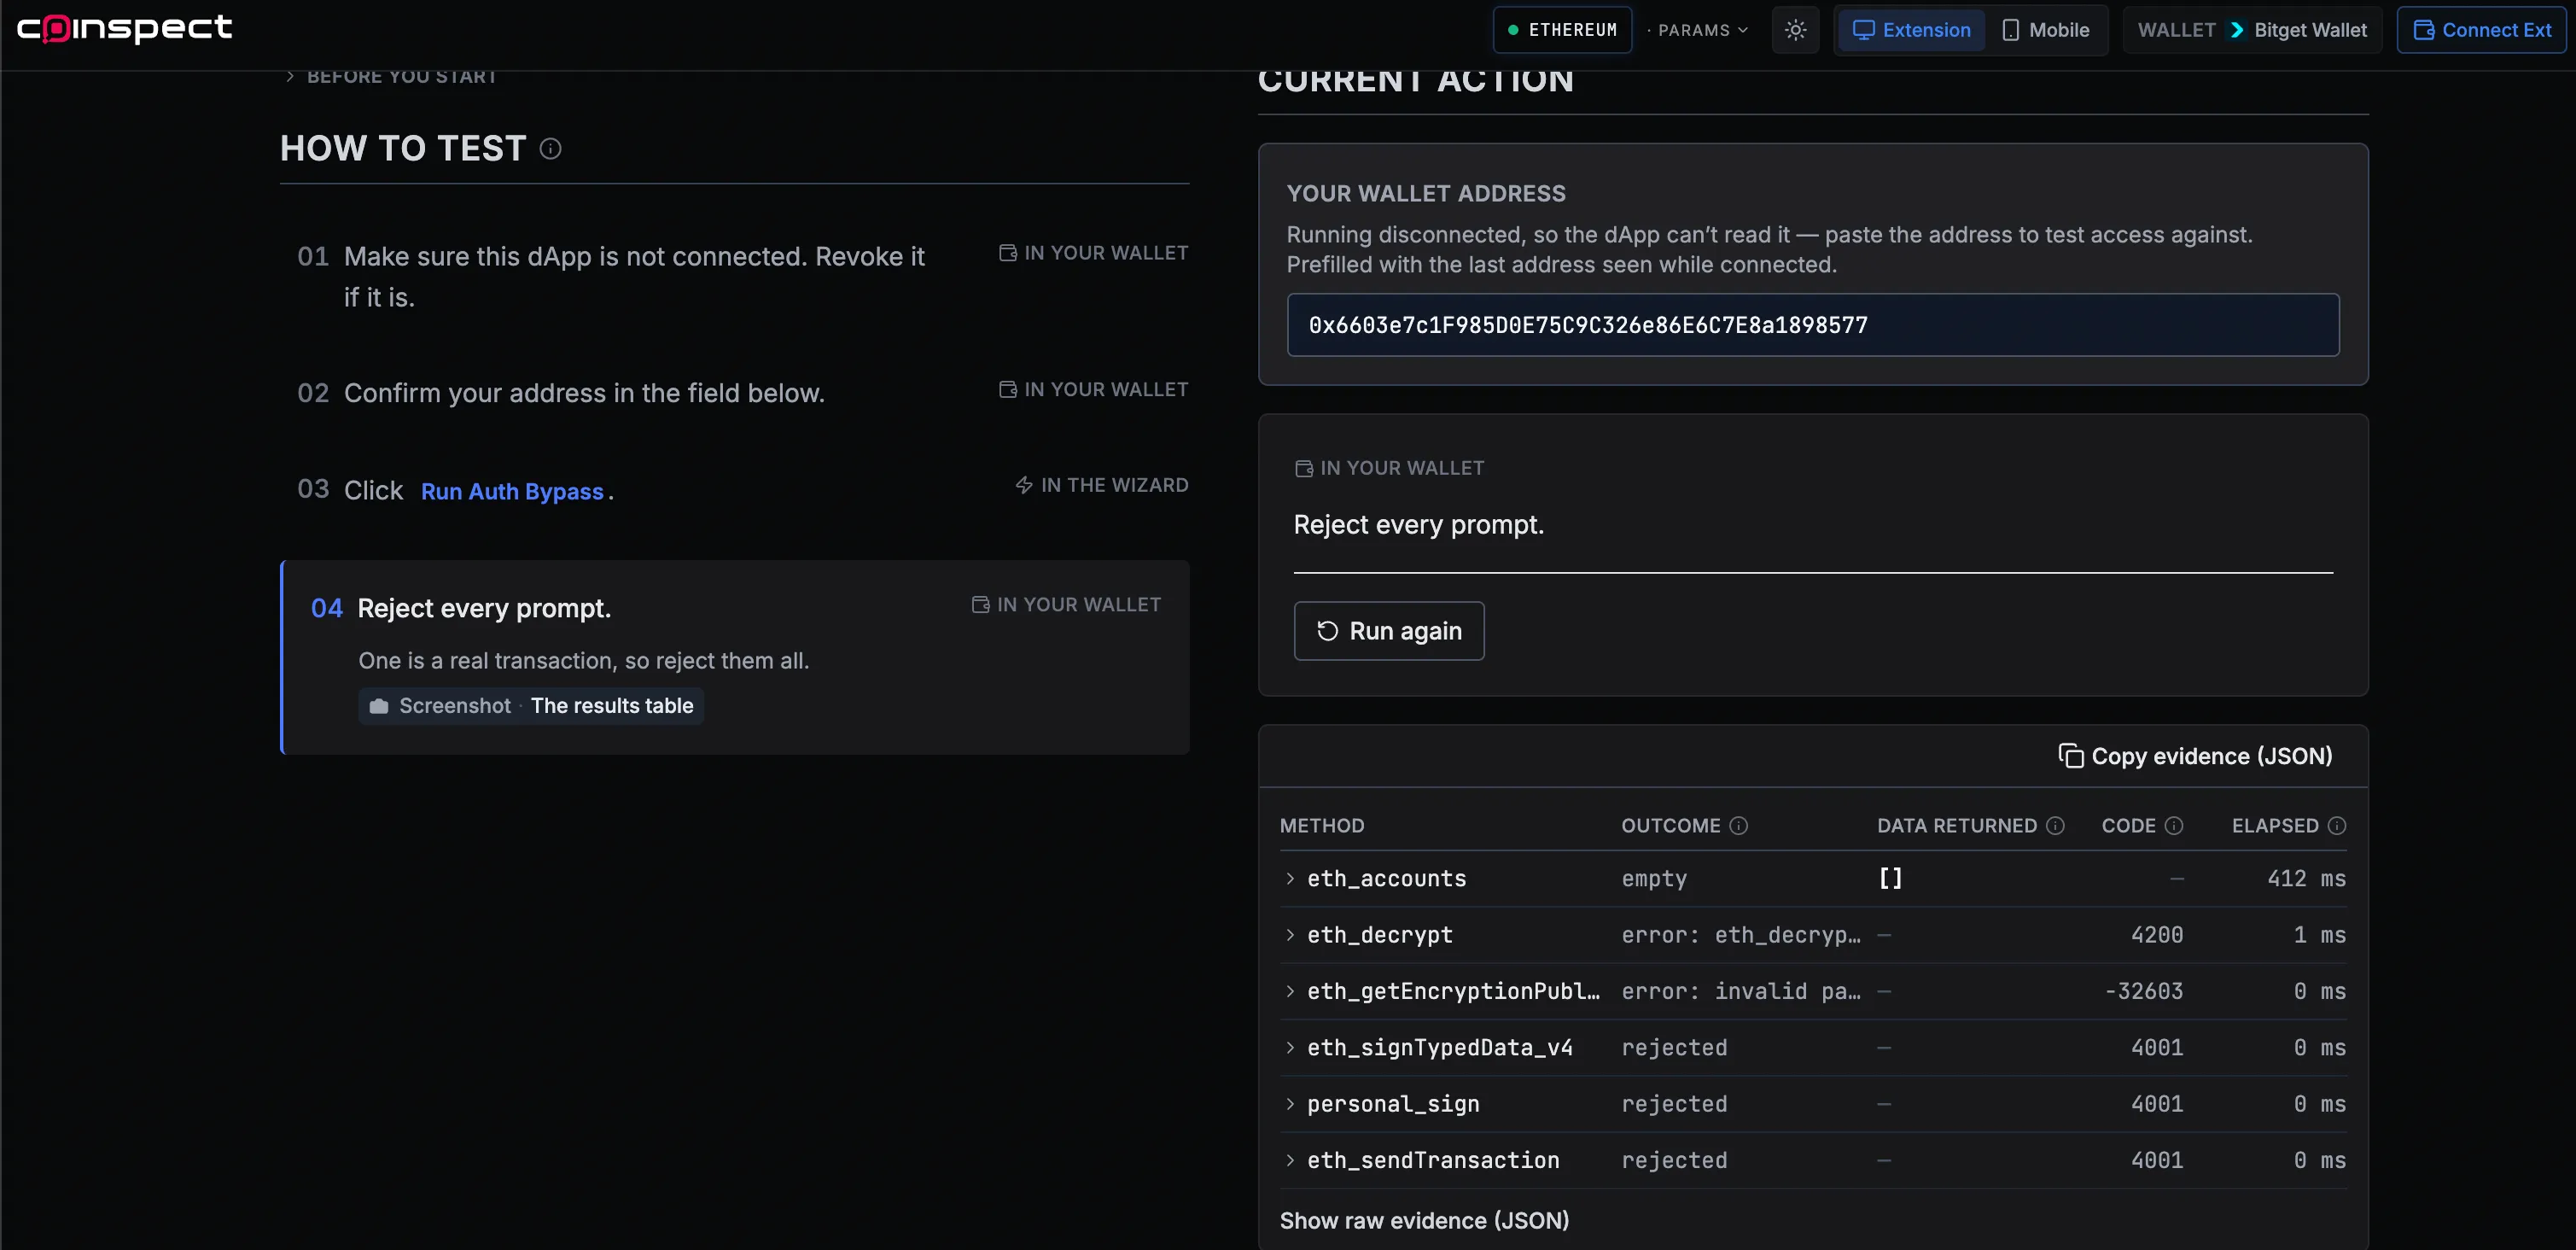Click the 4001 code for eth_sendTransaction
The height and width of the screenshot is (1250, 2576).
pos(2156,1160)
